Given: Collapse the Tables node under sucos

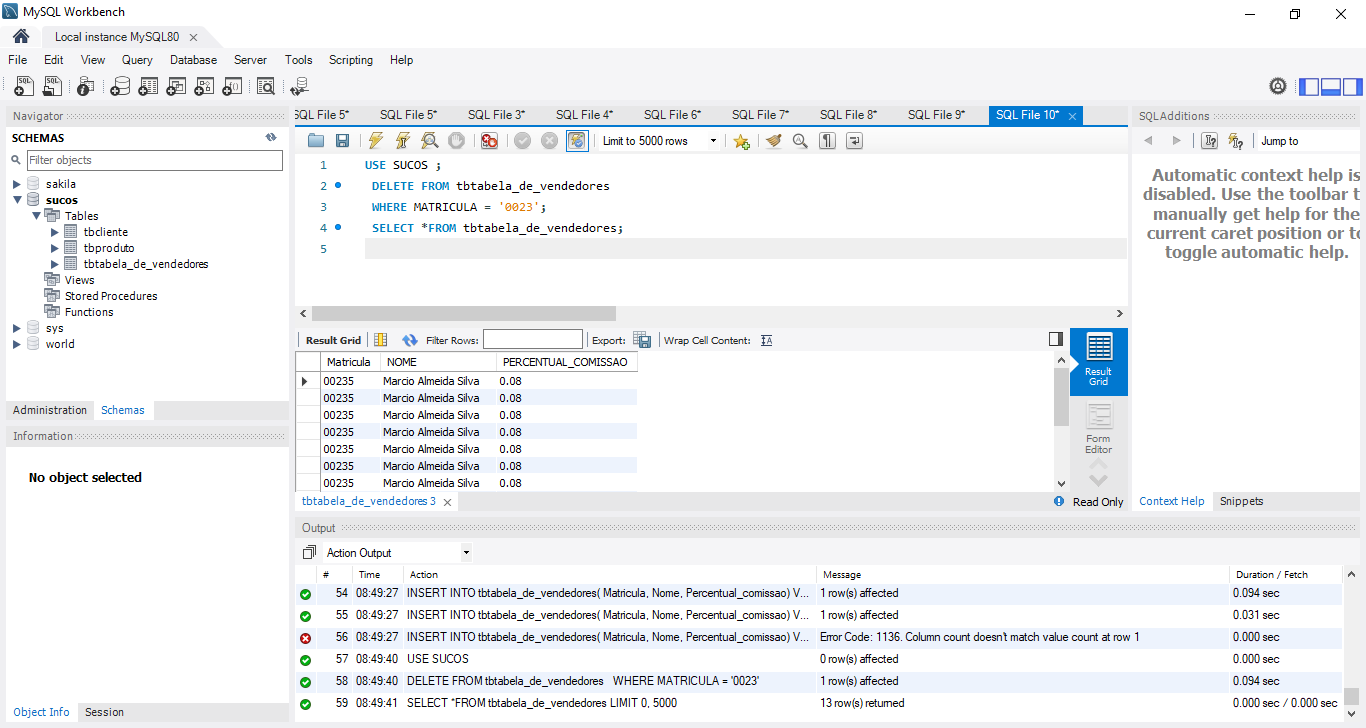Looking at the screenshot, I should [x=36, y=216].
